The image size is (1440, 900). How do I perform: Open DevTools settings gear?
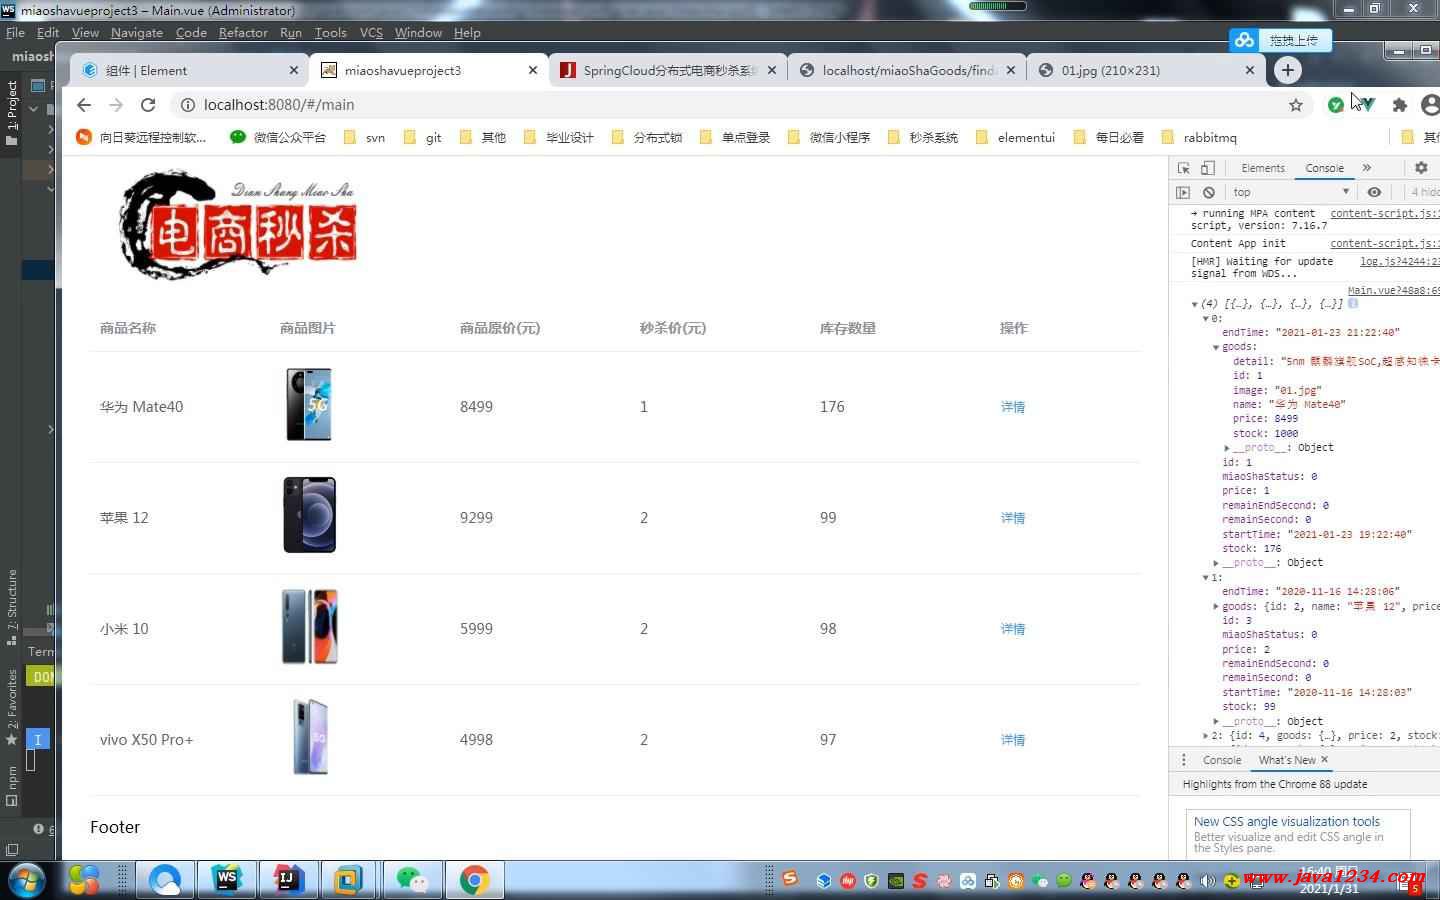[1421, 168]
